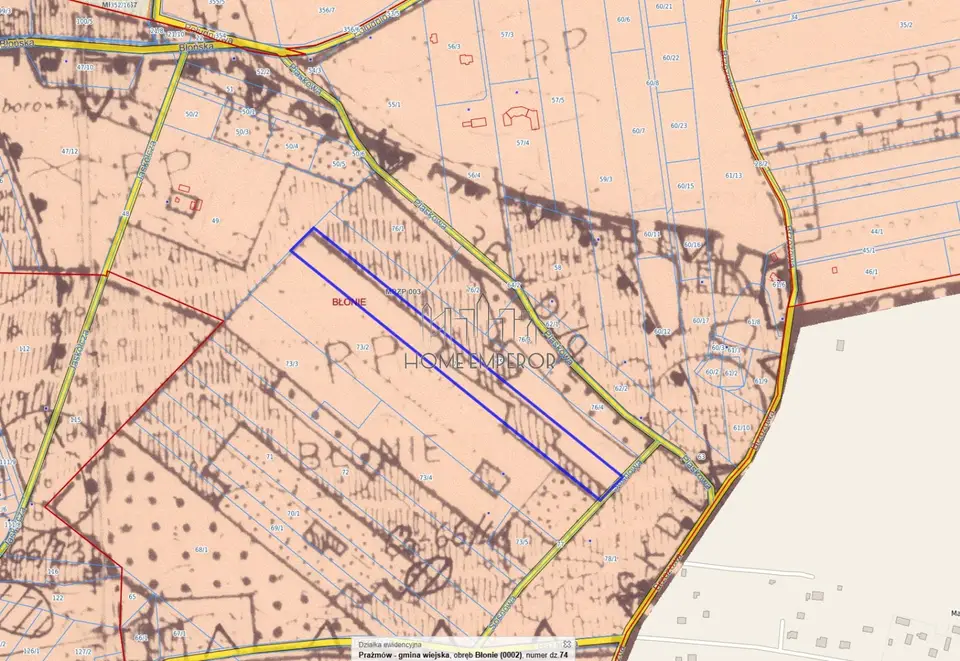Click parcel 47/12 label
This screenshot has width=960, height=661.
(x=70, y=151)
